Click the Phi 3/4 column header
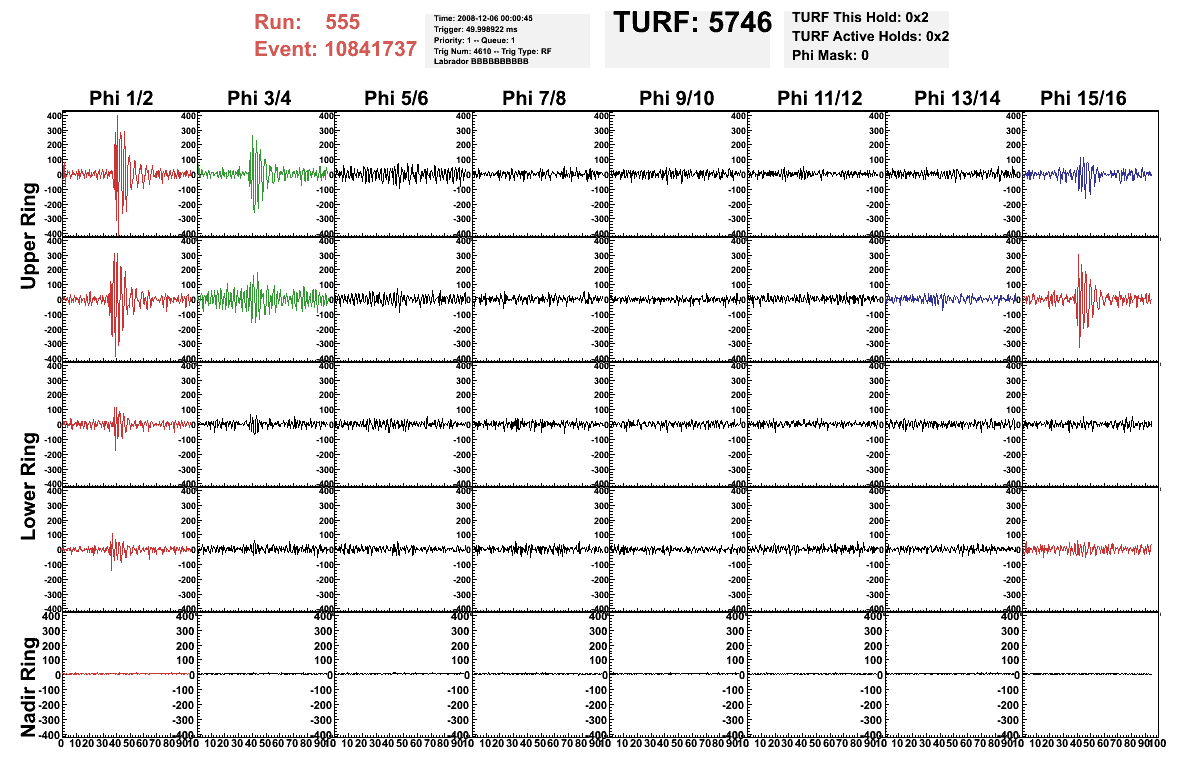1196x772 pixels. coord(259,98)
